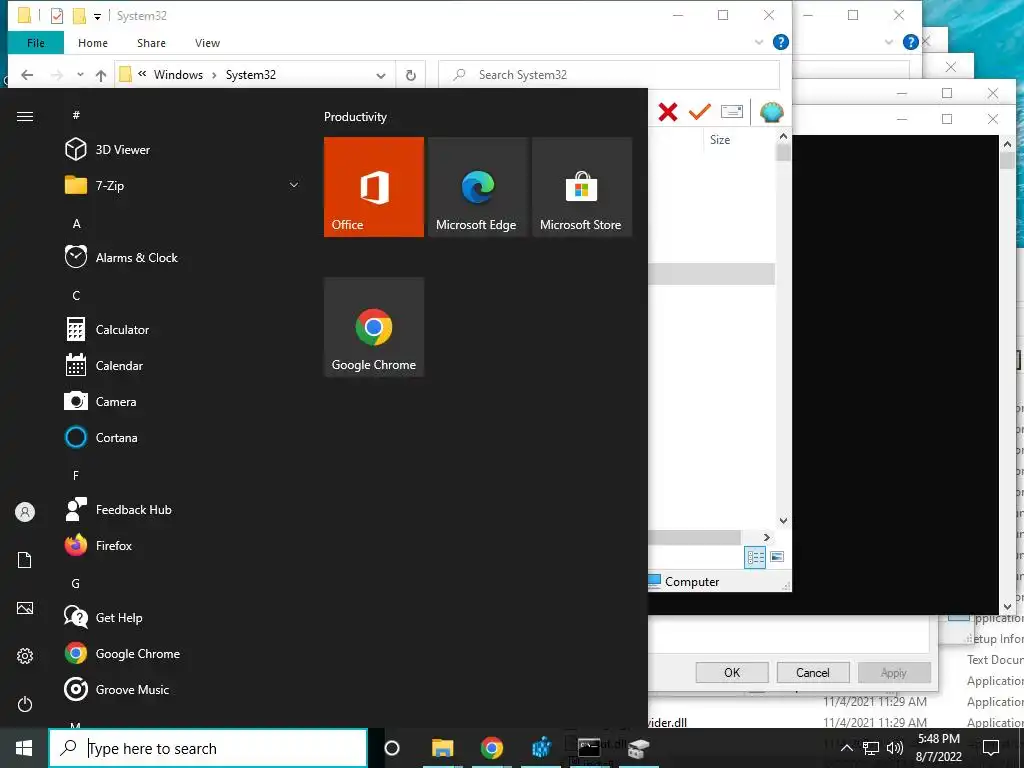1024x768 pixels.
Task: Open the Google Chrome pinned tile
Action: coord(374,327)
